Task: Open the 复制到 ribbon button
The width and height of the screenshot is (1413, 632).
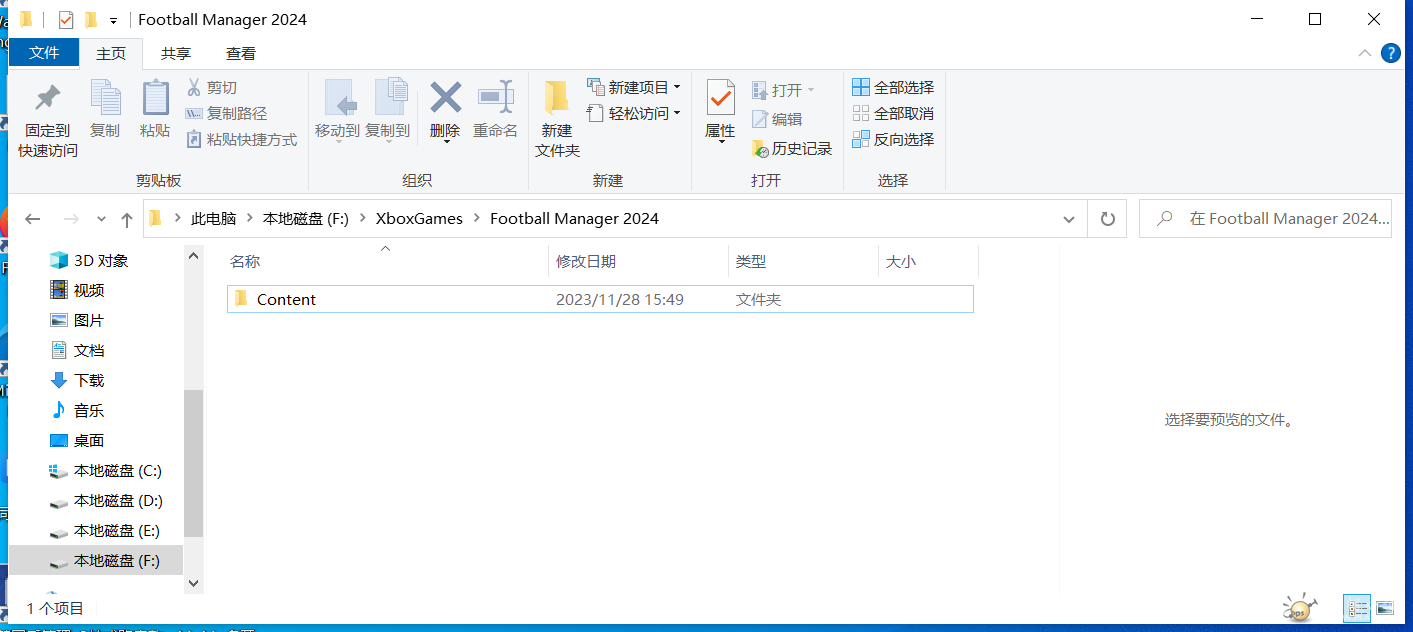Action: tap(387, 110)
